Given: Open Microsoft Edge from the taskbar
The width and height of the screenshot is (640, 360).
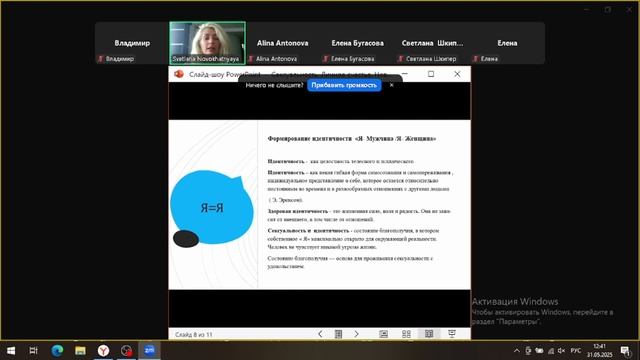Looking at the screenshot, I should click(x=57, y=350).
